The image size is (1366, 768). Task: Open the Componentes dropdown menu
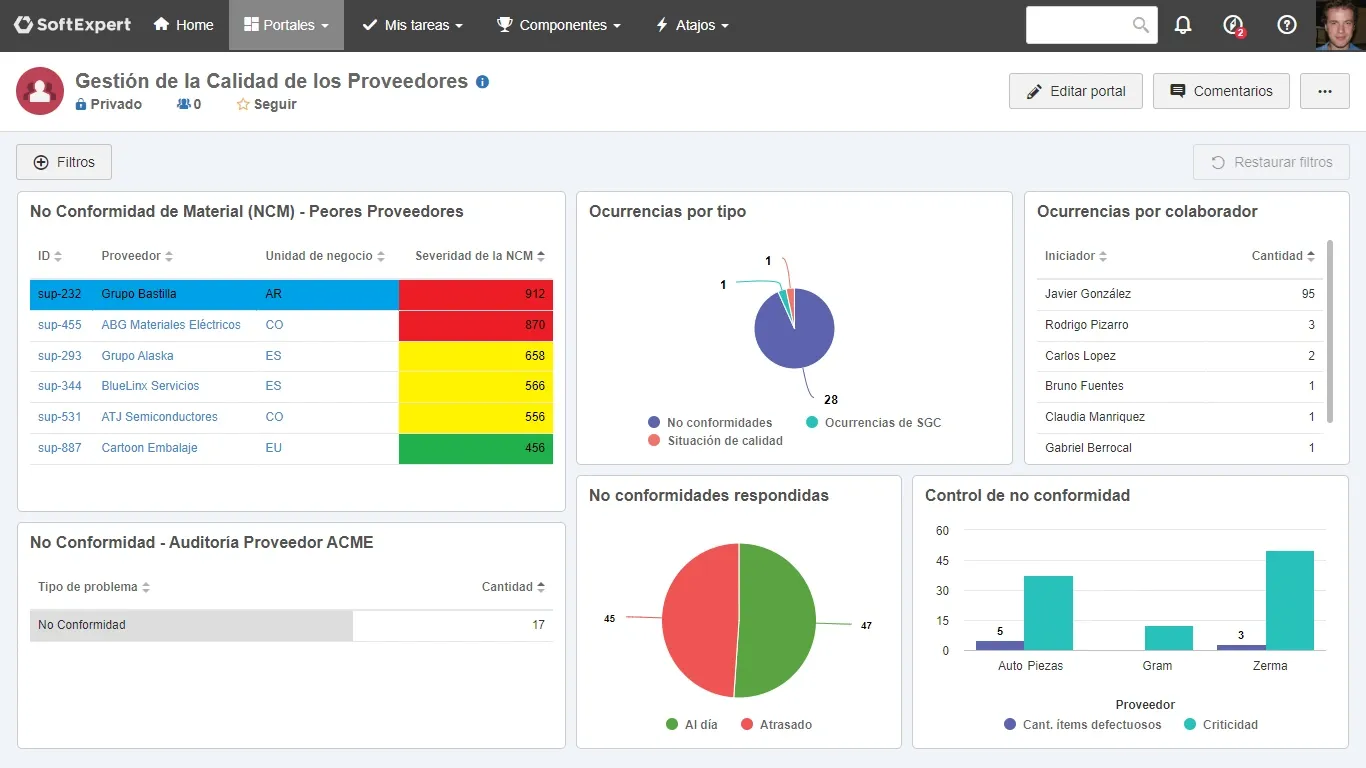tap(557, 25)
